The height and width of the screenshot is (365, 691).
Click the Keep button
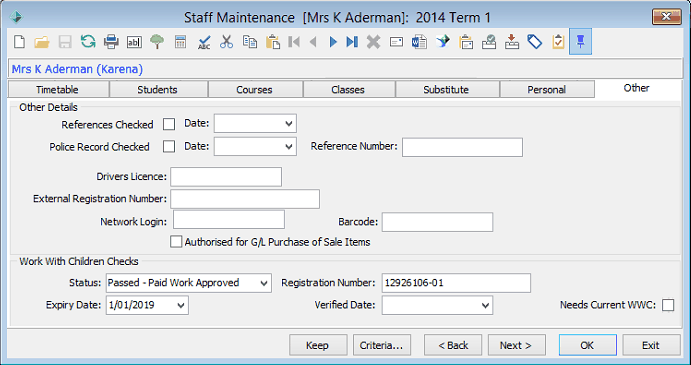click(317, 345)
